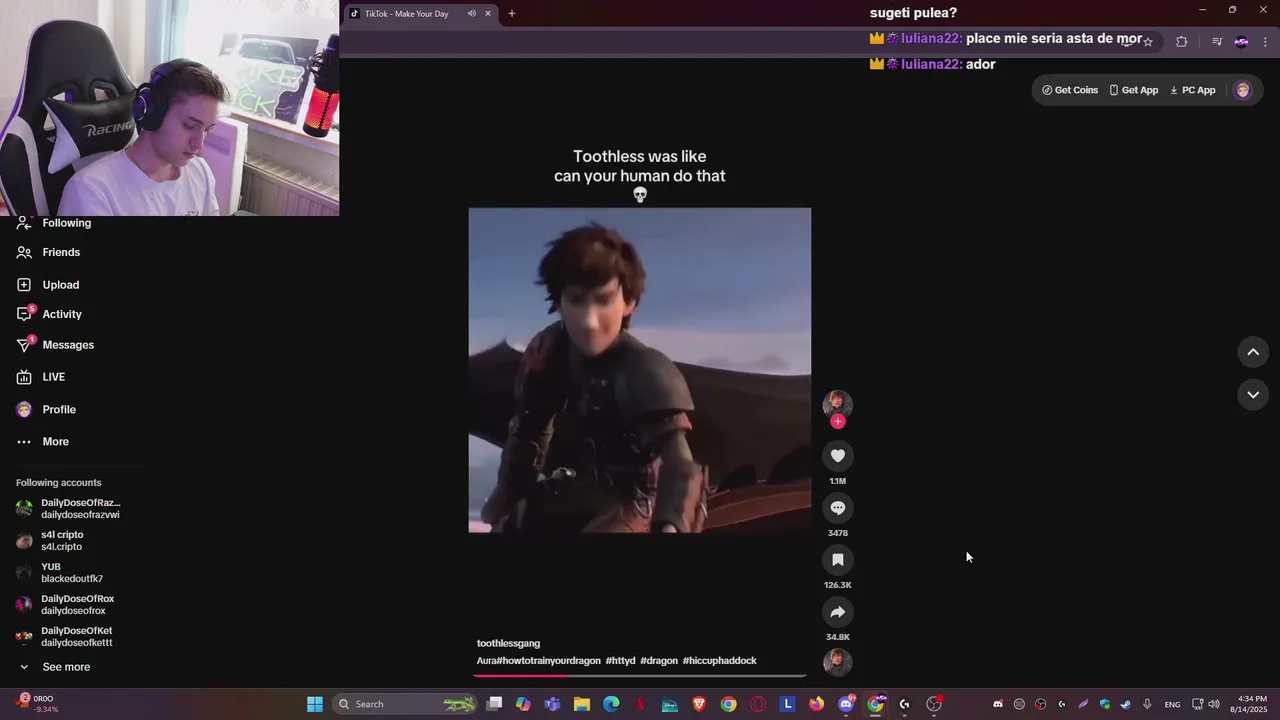Go to LIVE section in sidebar
This screenshot has width=1280, height=720.
[x=41, y=377]
